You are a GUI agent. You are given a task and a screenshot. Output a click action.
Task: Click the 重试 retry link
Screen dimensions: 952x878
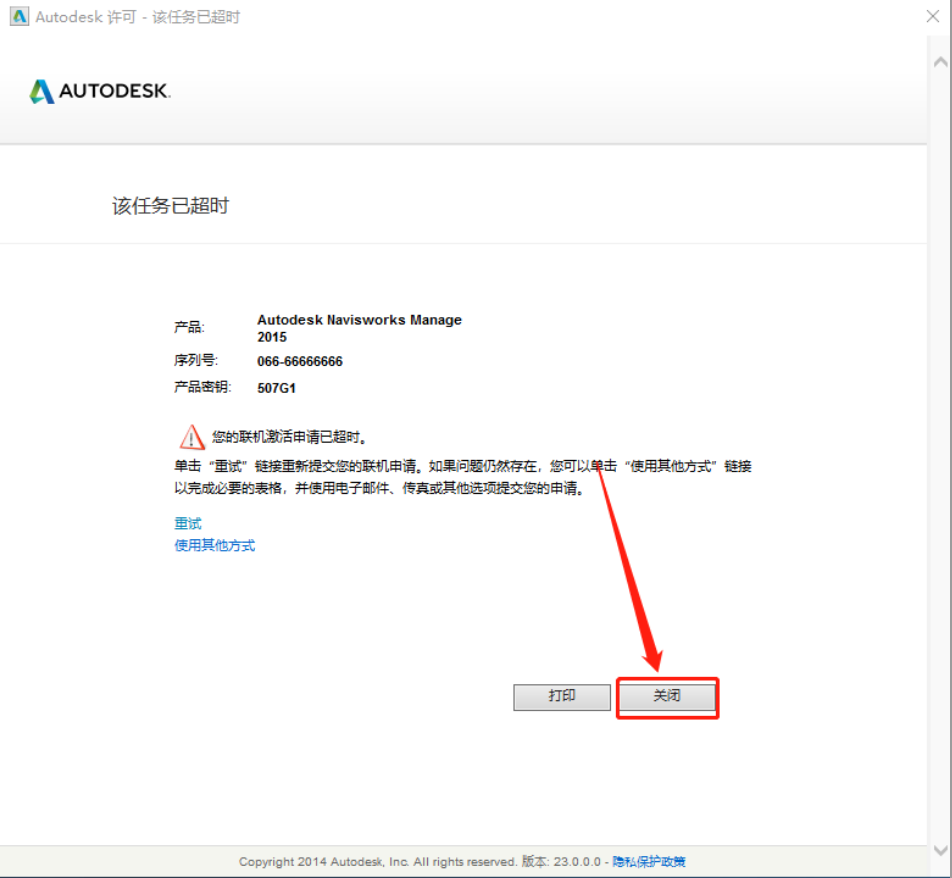[188, 524]
